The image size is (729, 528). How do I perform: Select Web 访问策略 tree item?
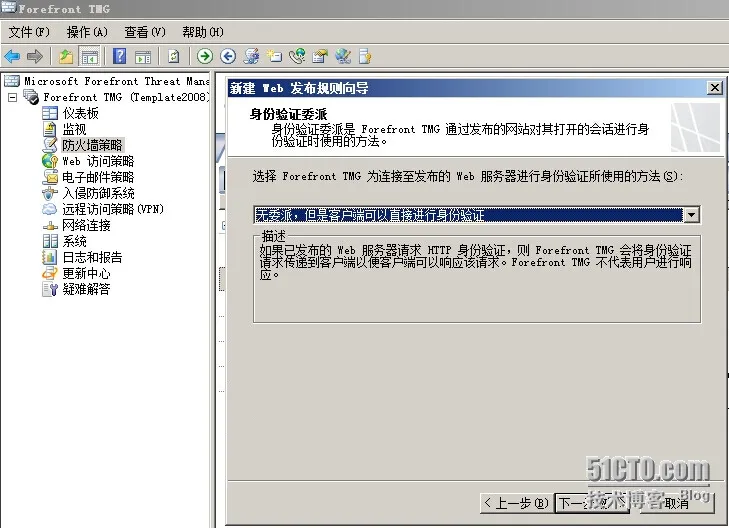(98, 161)
